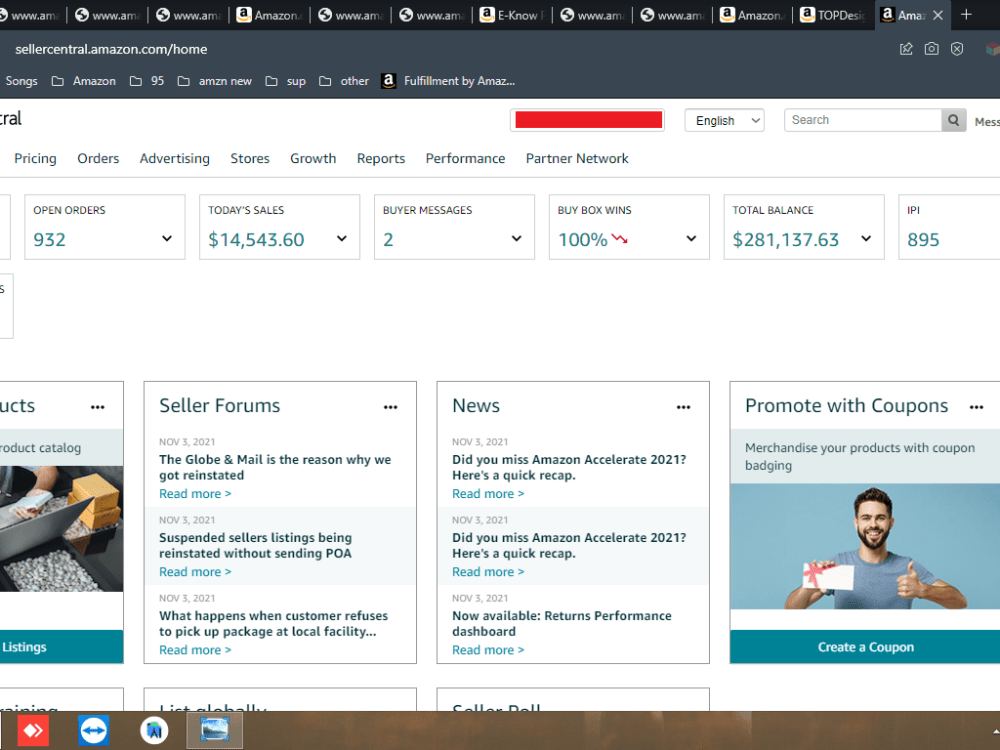Open the Orders menu
Viewport: 1000px width, 750px height.
tap(98, 158)
